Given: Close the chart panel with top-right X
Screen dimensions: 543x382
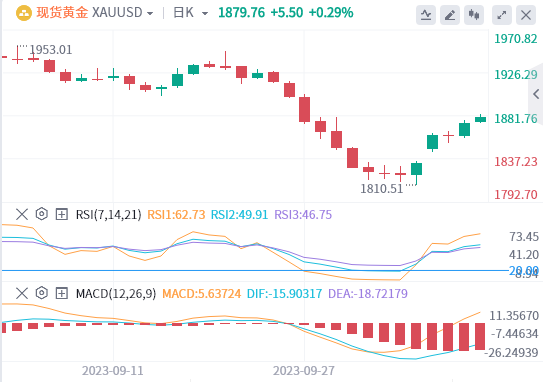Looking at the screenshot, I should click(526, 15).
